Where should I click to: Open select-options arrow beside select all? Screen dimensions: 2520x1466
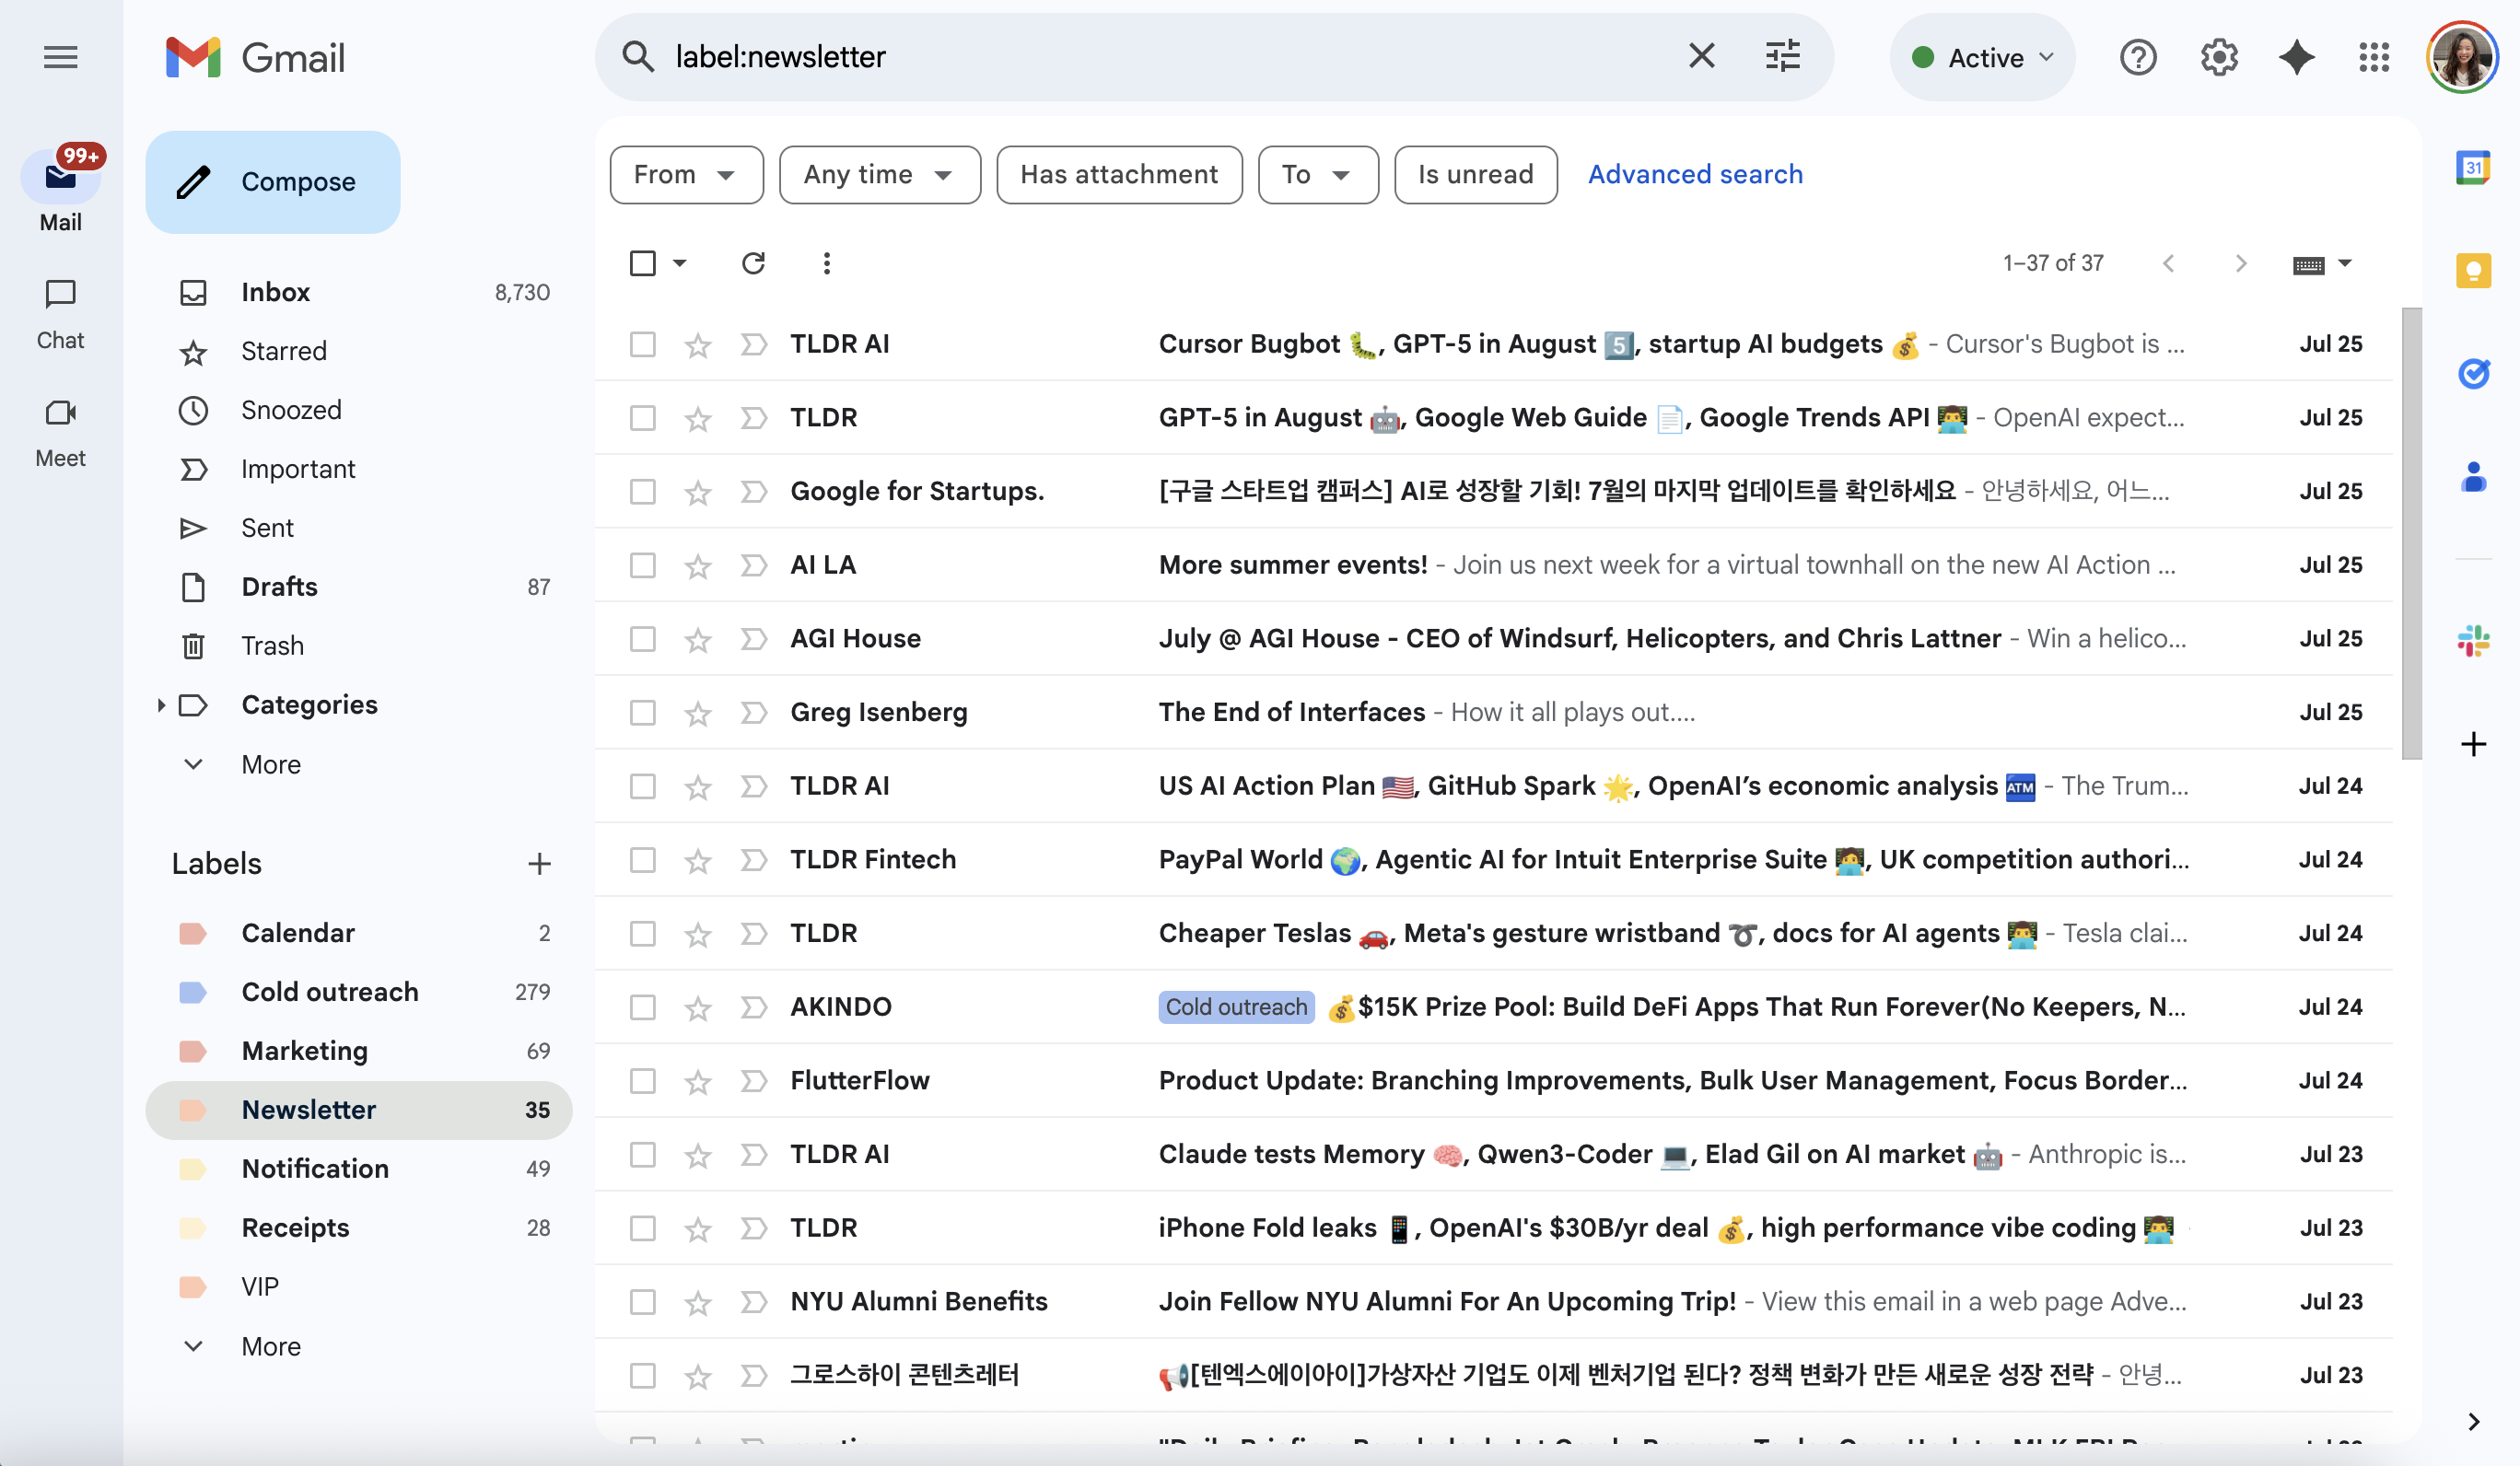pyautogui.click(x=680, y=263)
